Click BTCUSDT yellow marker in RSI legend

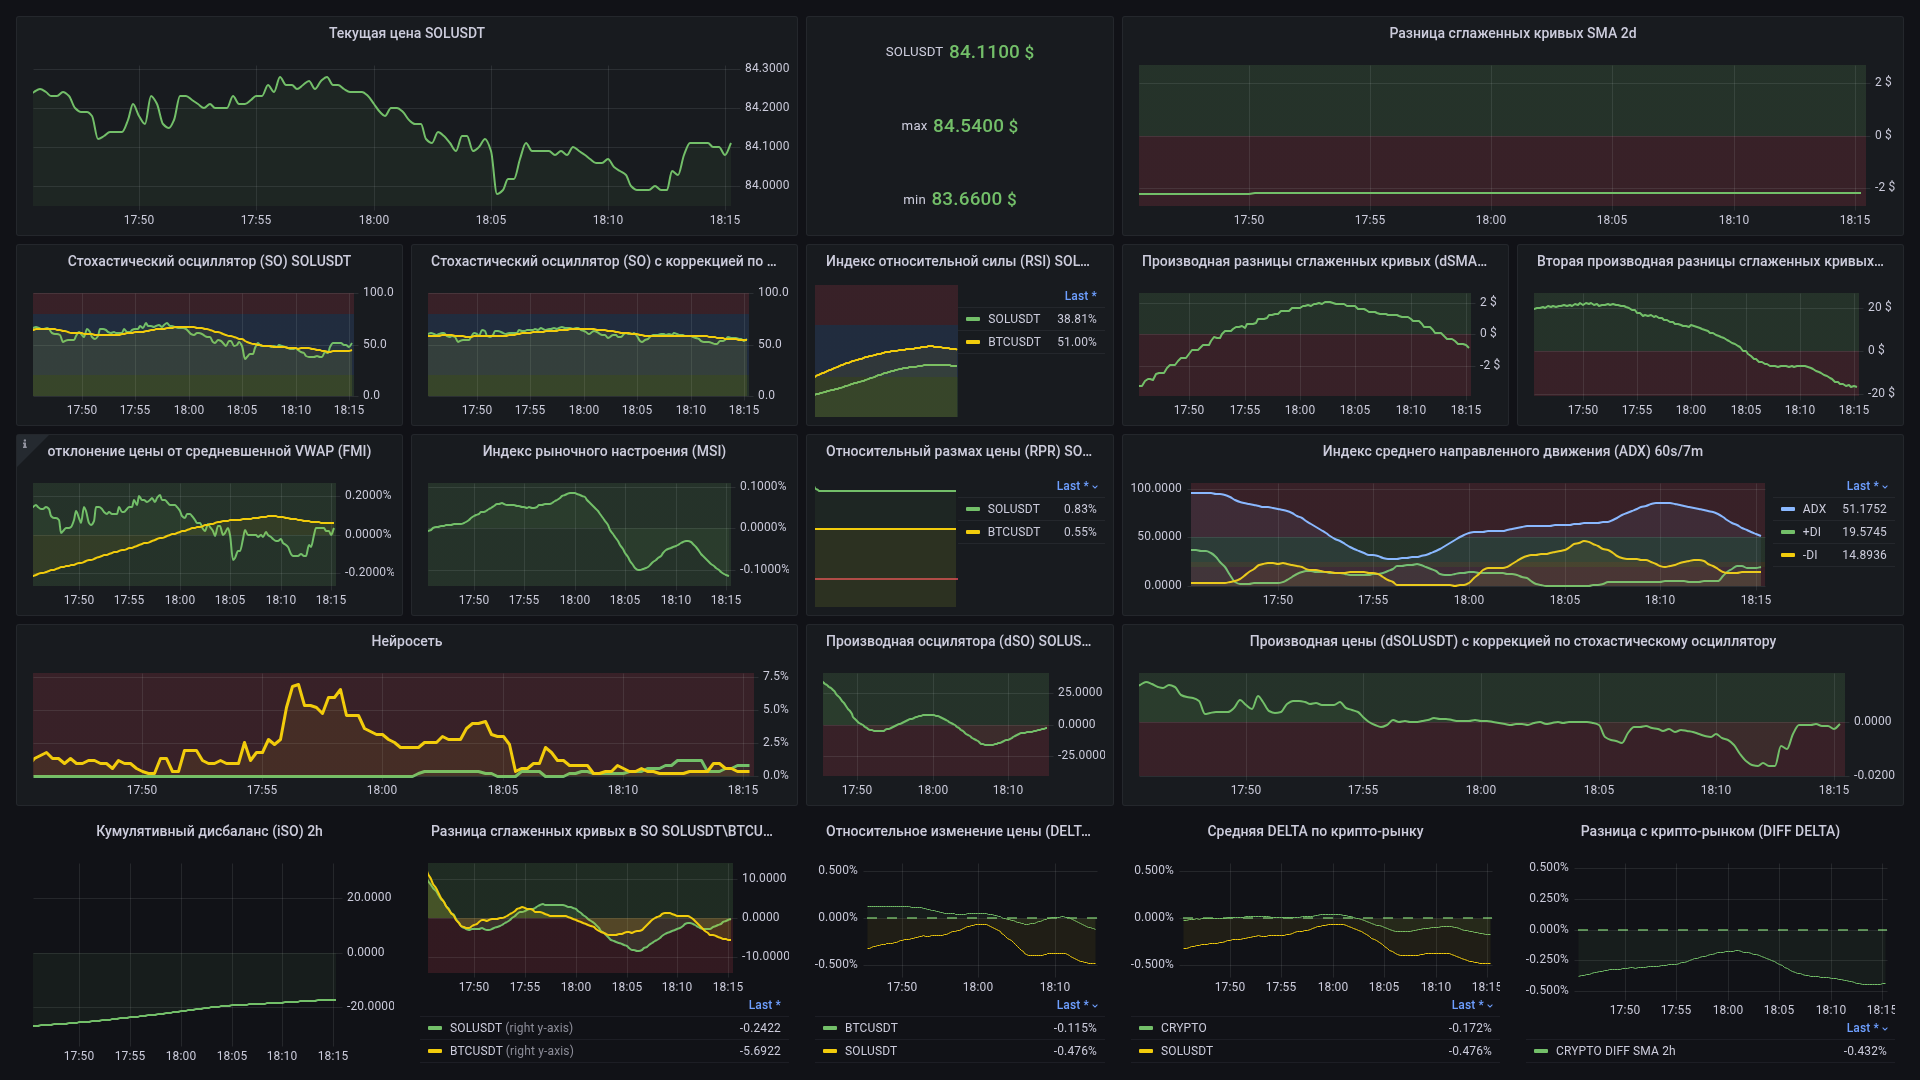click(973, 342)
